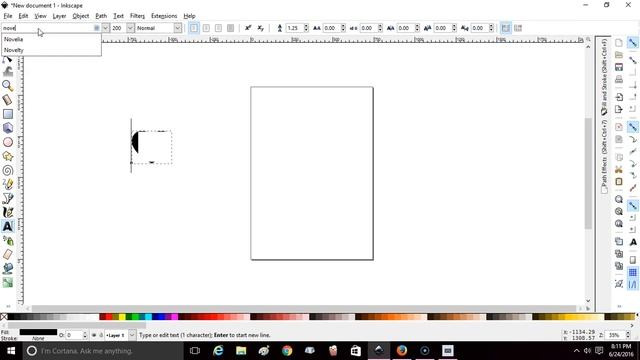
Task: Choose Novelty from font suggestions
Action: click(51, 50)
